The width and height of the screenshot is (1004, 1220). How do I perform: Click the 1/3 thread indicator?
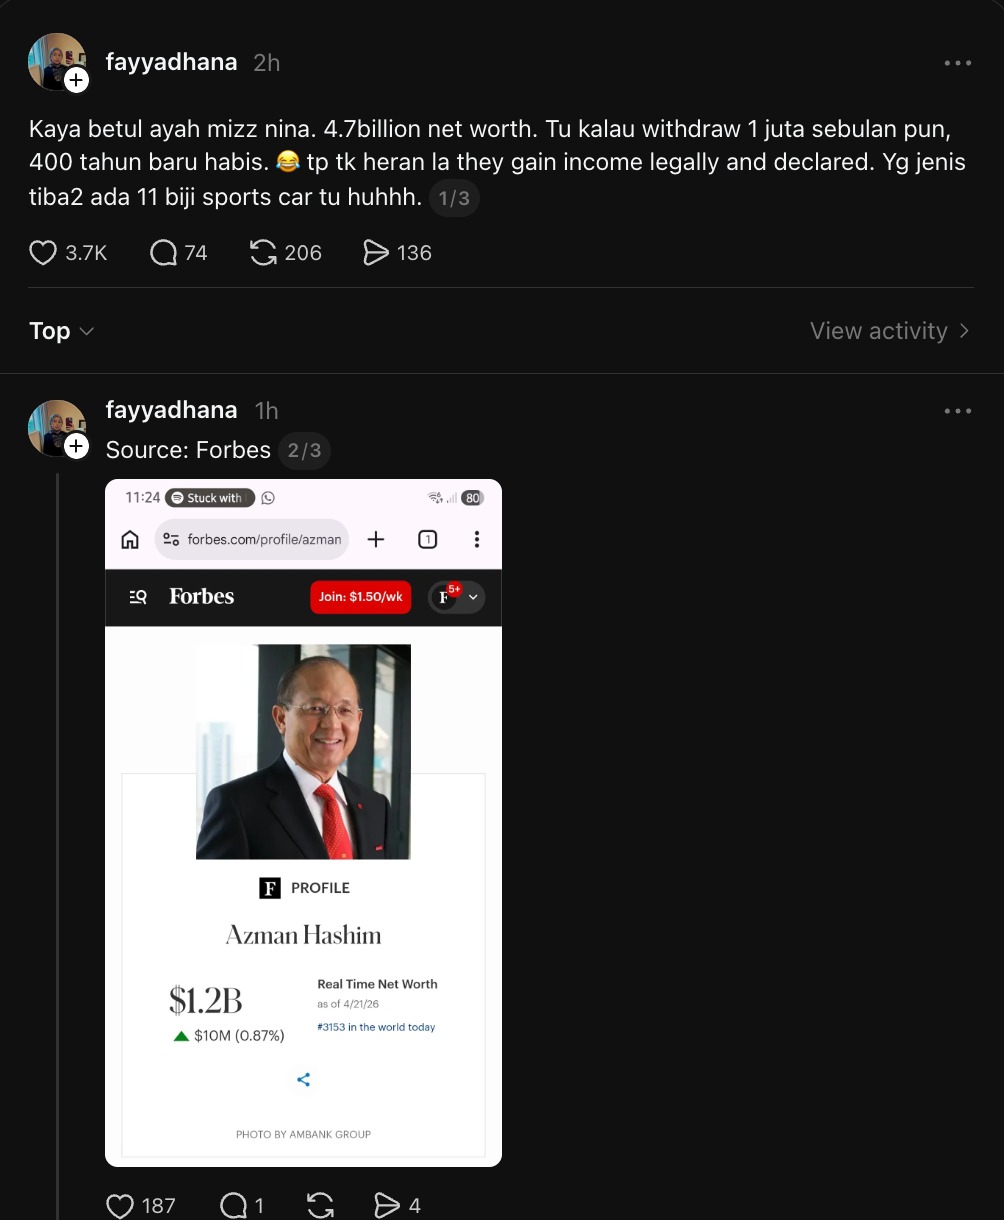click(454, 199)
